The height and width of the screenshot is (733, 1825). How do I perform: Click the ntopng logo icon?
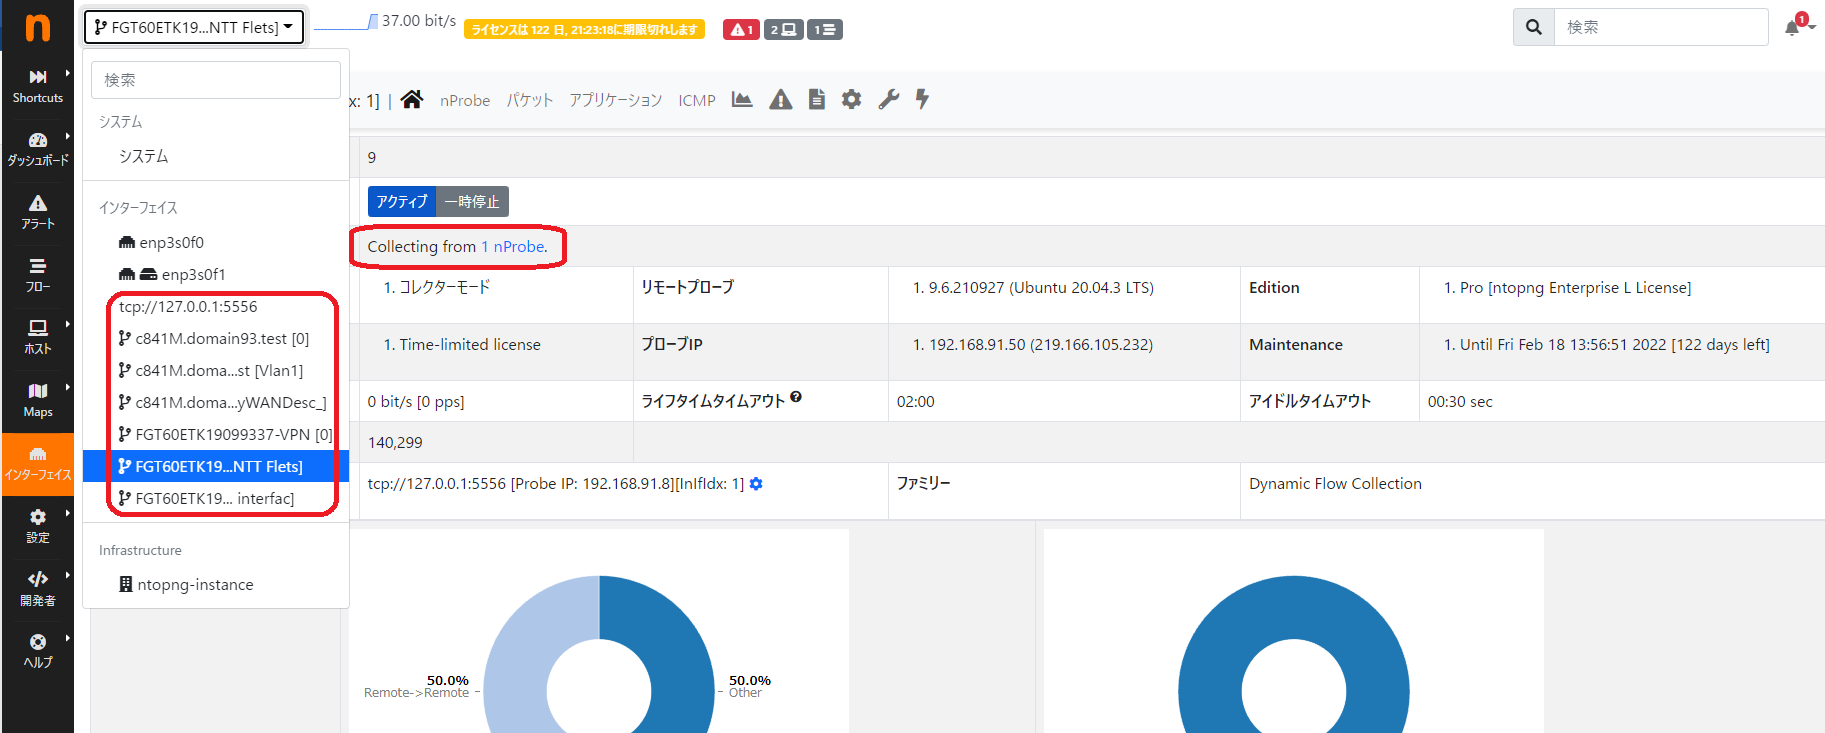click(37, 27)
